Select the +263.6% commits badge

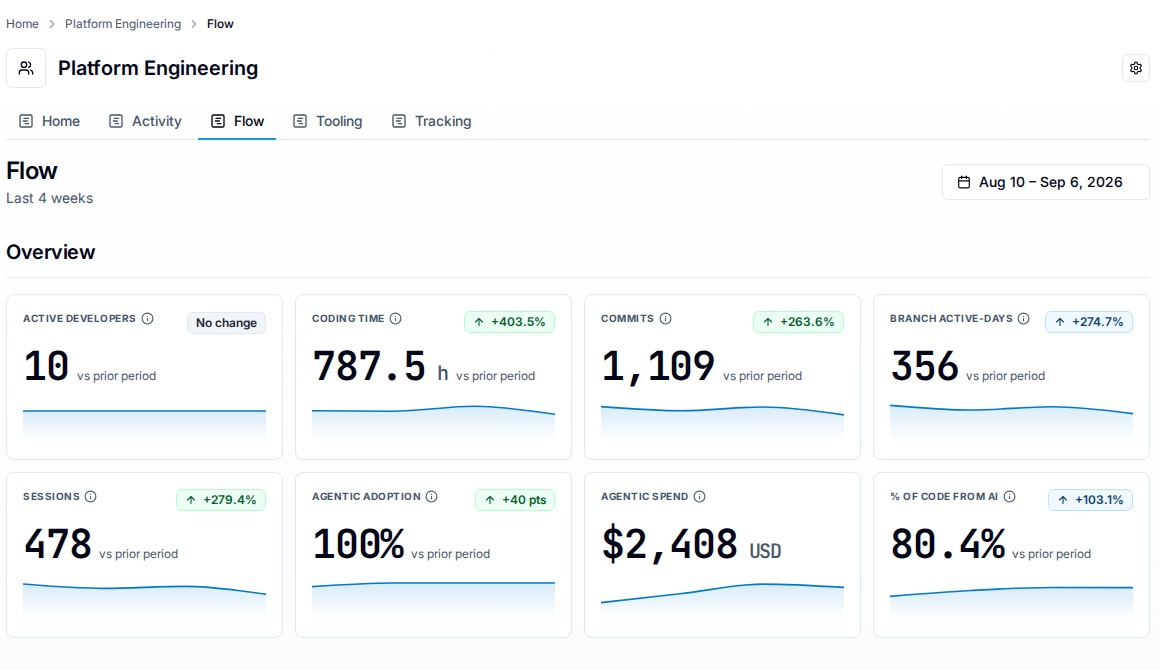pyautogui.click(x=798, y=322)
